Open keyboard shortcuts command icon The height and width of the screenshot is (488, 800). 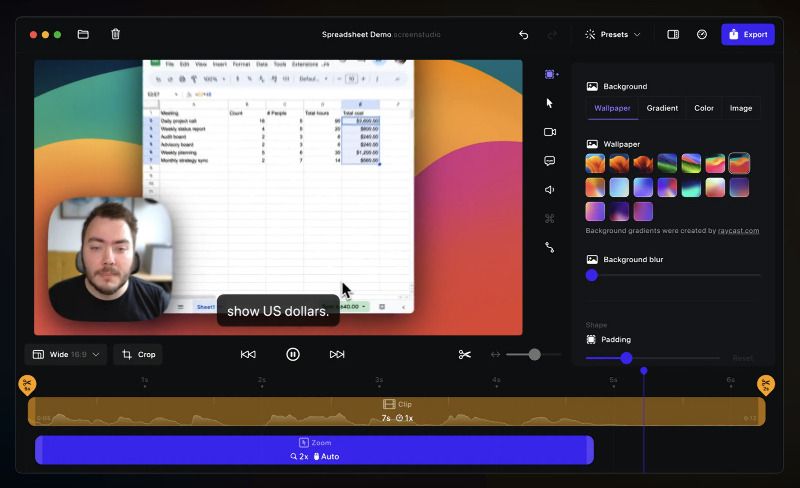549,218
